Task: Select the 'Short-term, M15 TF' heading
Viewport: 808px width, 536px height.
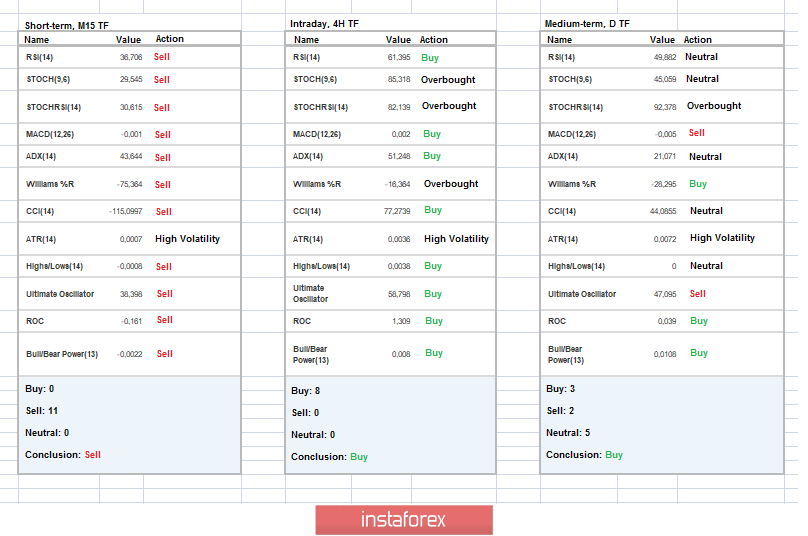Action: (66, 26)
